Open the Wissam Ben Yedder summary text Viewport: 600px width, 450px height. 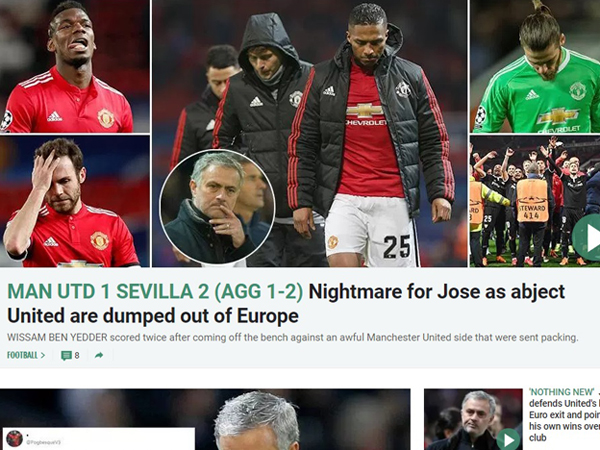click(x=292, y=338)
